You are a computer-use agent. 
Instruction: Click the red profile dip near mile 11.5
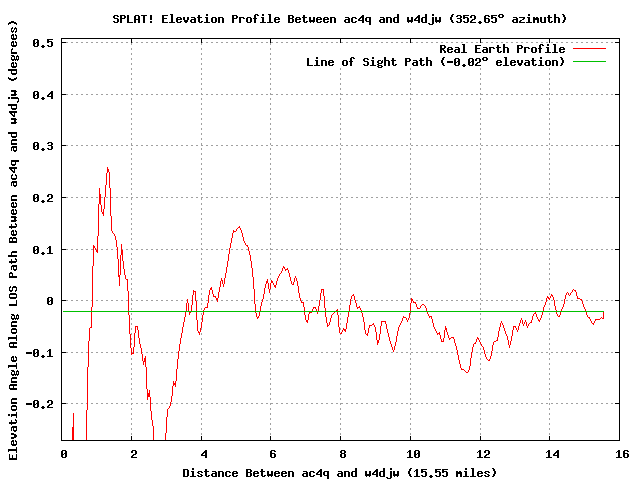pyautogui.click(x=467, y=372)
